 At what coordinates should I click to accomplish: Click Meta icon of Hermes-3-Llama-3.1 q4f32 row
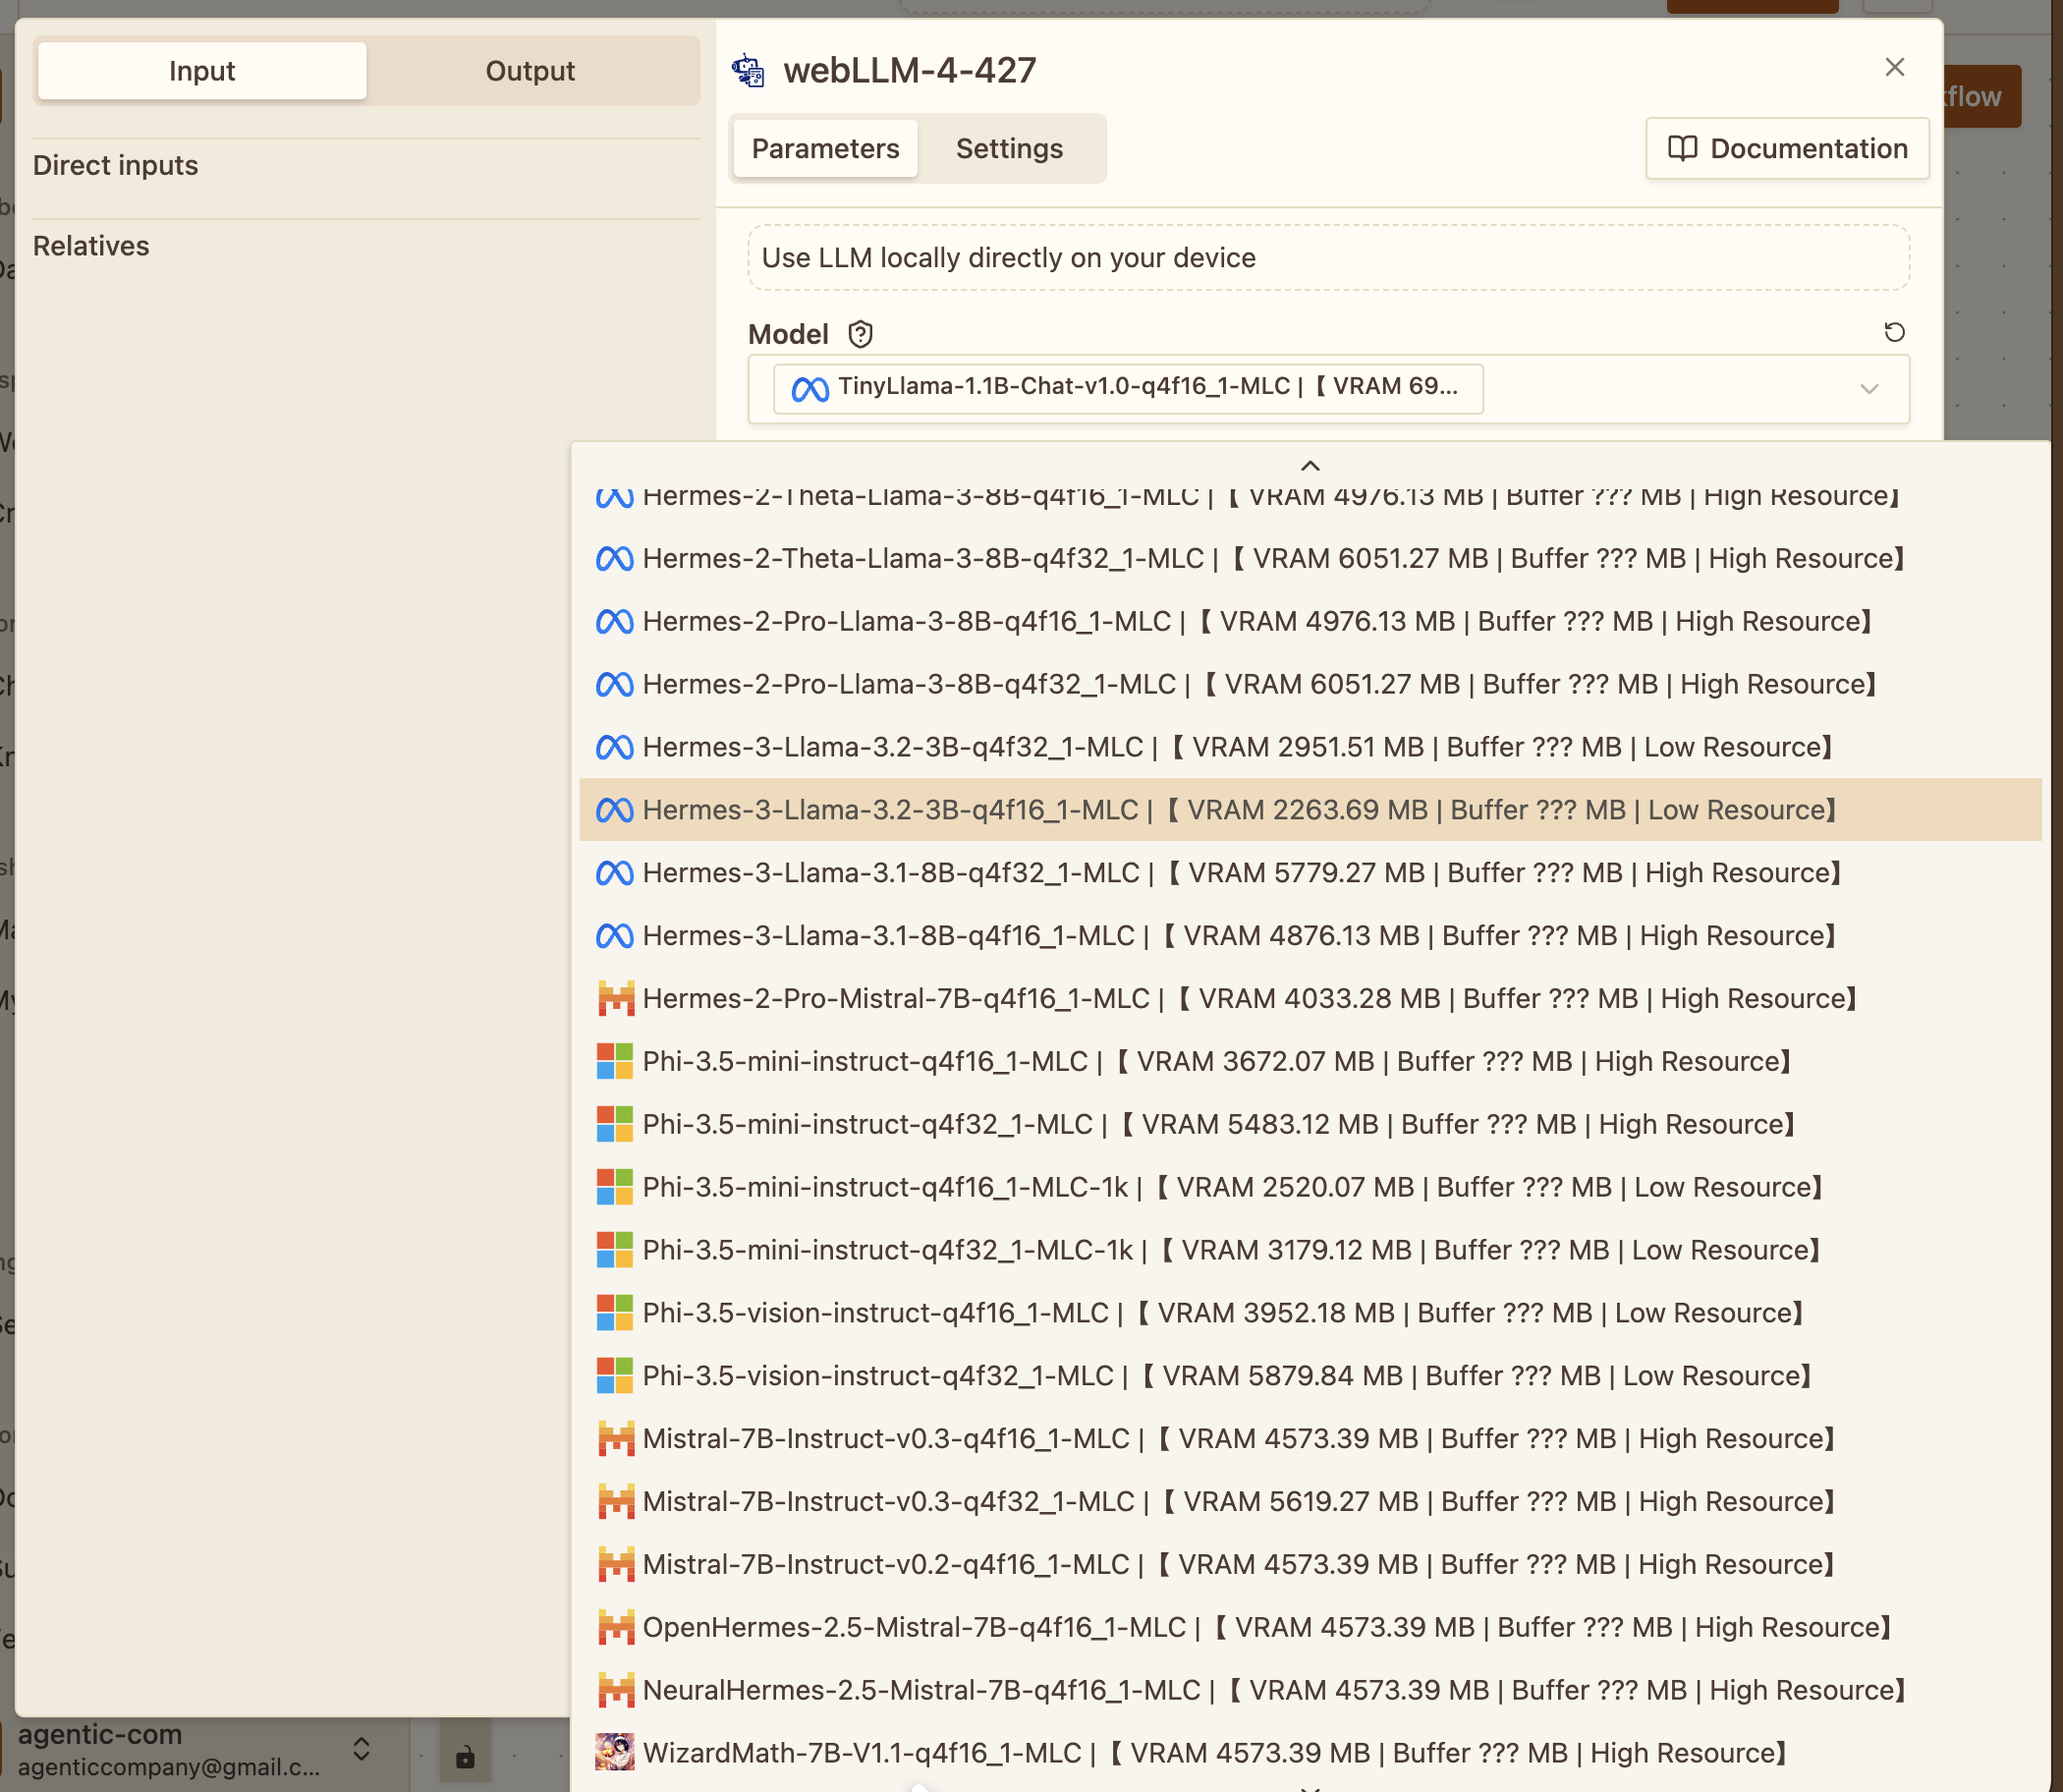click(614, 874)
